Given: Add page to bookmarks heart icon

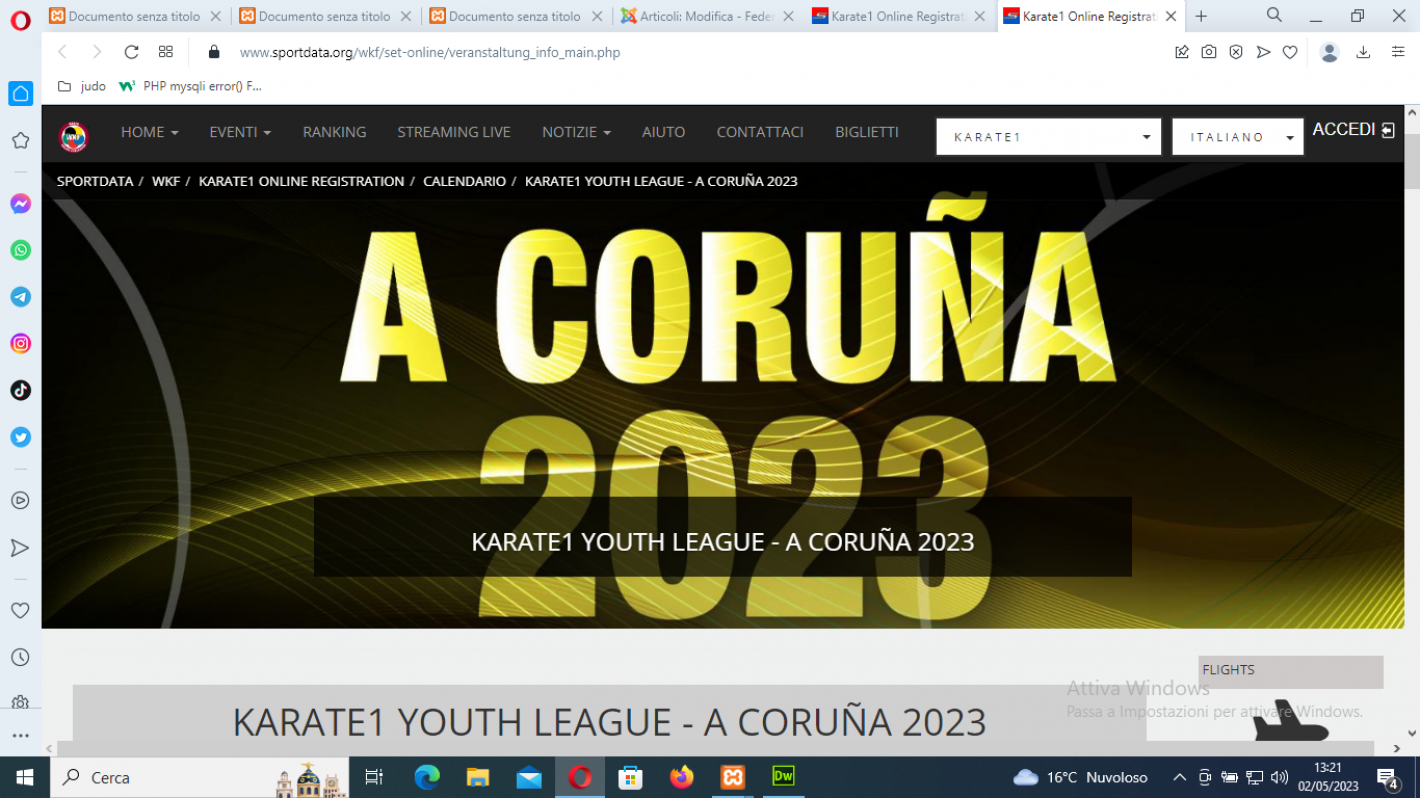Looking at the screenshot, I should coord(1290,52).
